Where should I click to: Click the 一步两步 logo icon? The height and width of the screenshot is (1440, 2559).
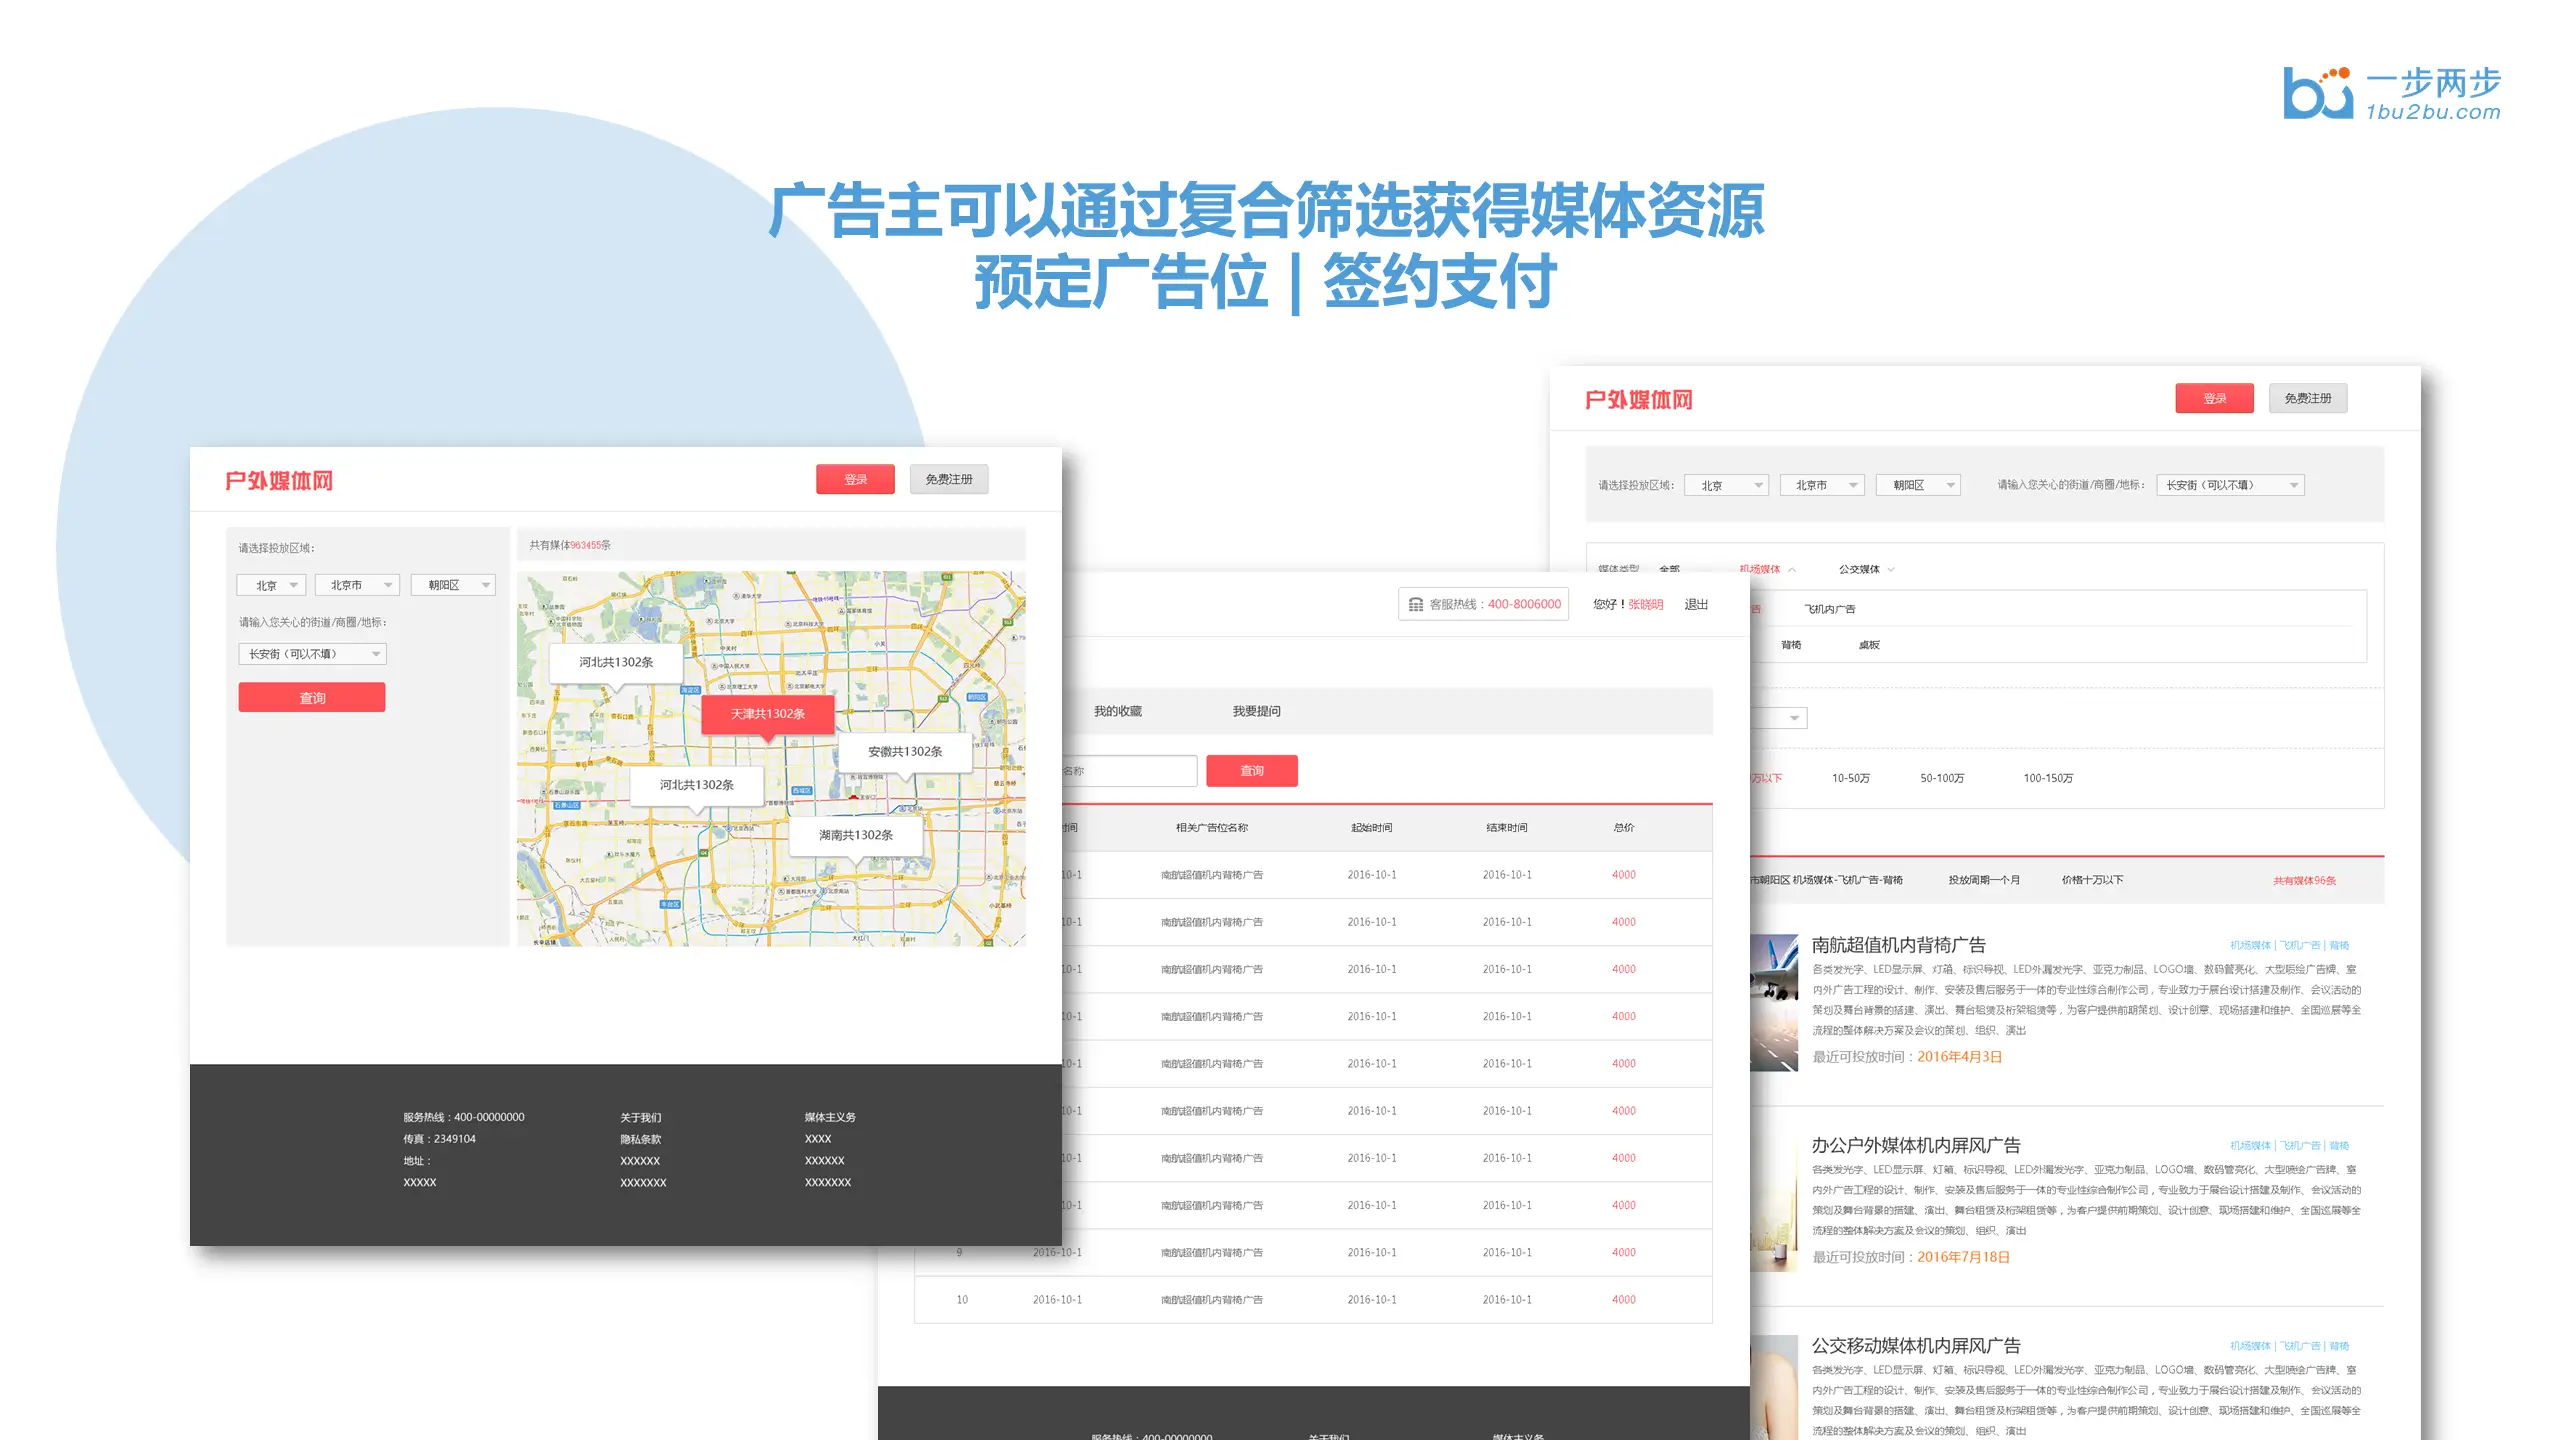(x=2317, y=93)
